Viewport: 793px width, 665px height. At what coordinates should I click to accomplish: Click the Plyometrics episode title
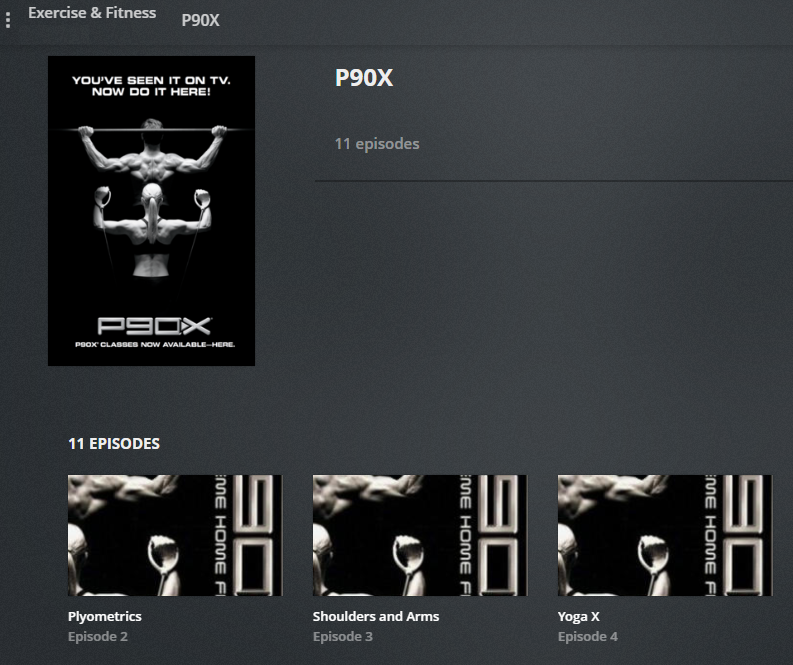click(x=105, y=616)
